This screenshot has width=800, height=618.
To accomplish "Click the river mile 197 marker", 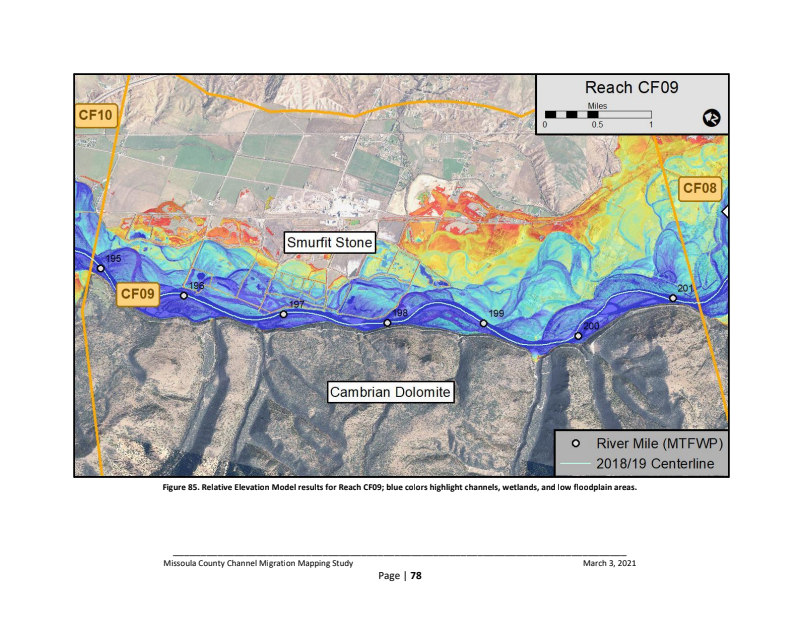I will tap(284, 314).
